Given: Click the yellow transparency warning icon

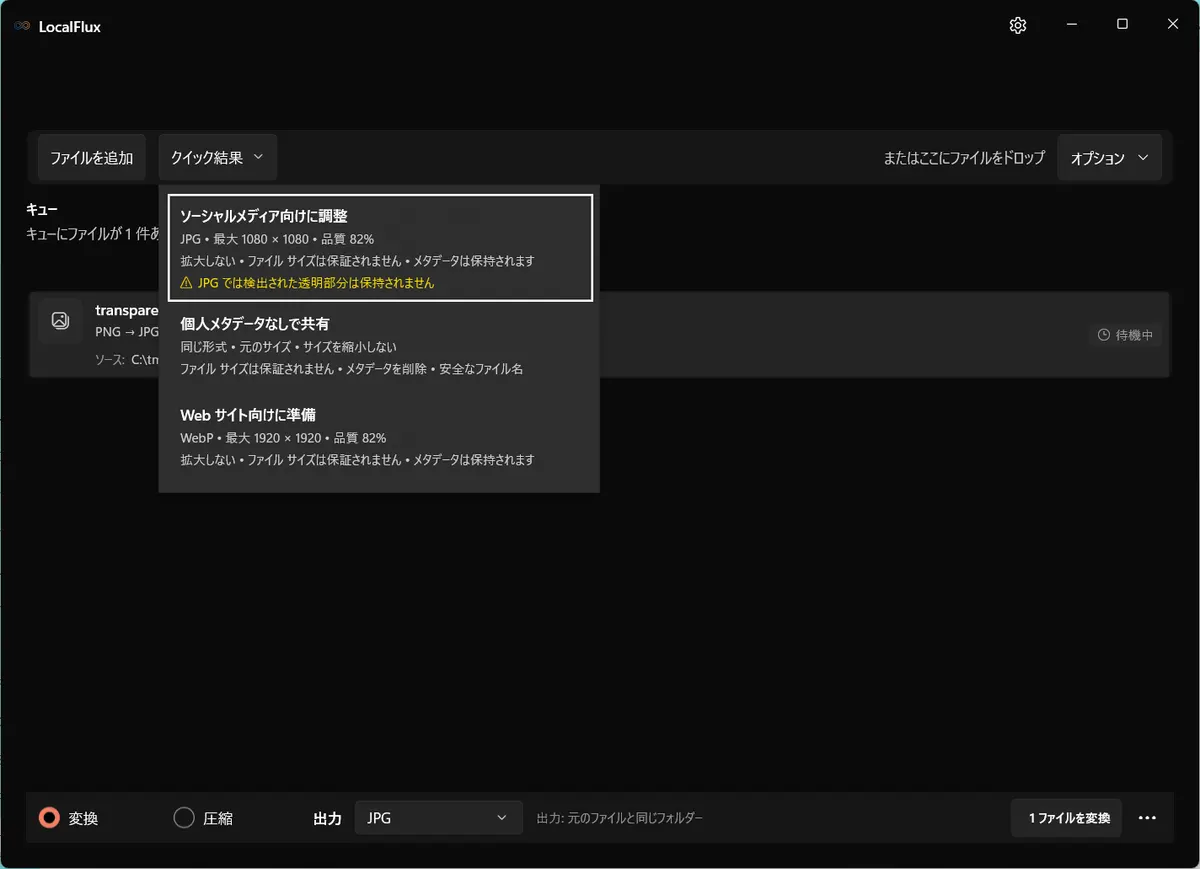Looking at the screenshot, I should tap(186, 283).
